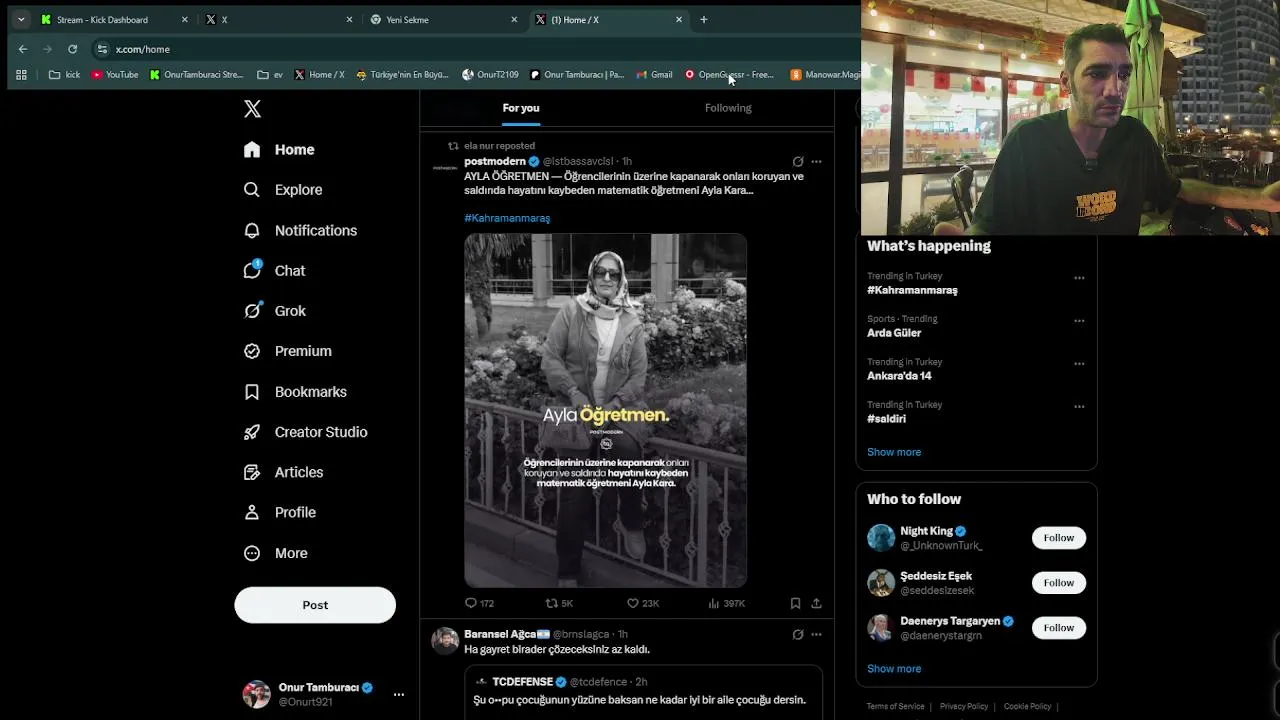This screenshot has width=1280, height=720.
Task: Open Grok from the sidebar
Action: [275, 311]
